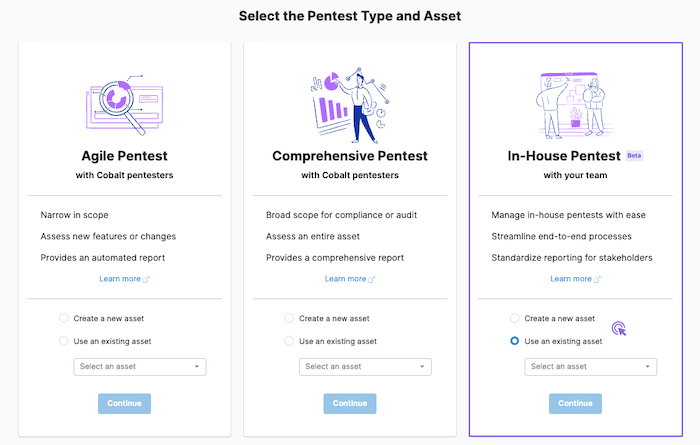This screenshot has width=700, height=445.
Task: Select 'Create a new asset' for In-House Pentest
Action: coord(515,318)
